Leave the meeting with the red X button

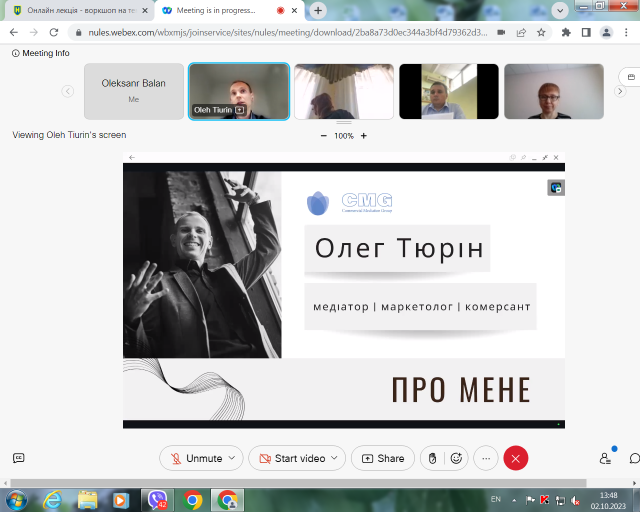click(516, 458)
